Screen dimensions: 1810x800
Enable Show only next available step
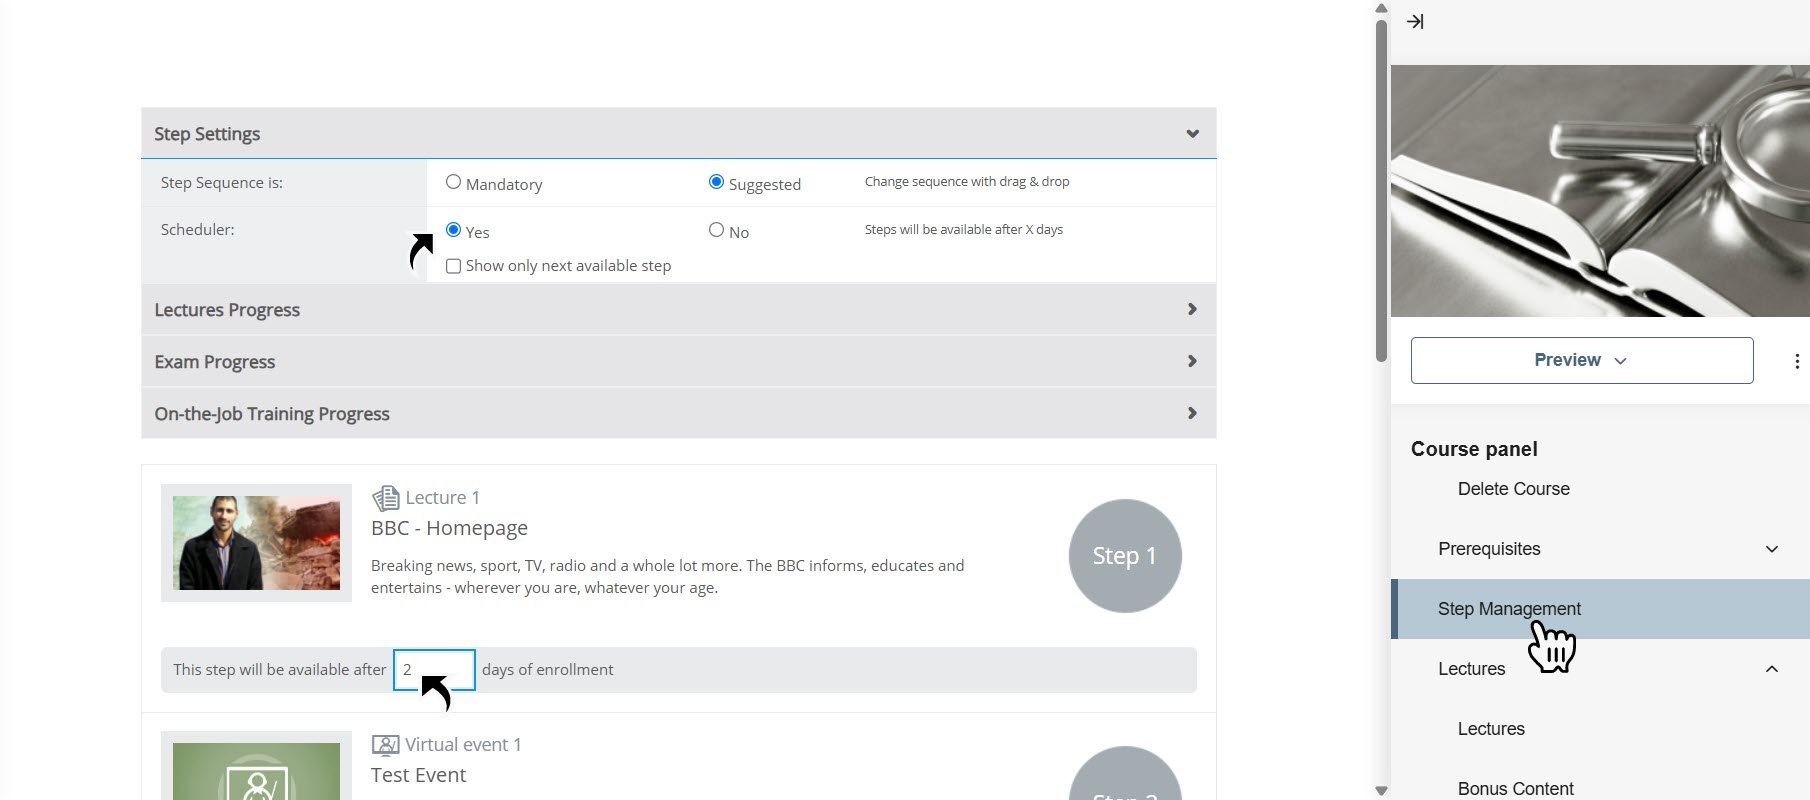coord(454,266)
